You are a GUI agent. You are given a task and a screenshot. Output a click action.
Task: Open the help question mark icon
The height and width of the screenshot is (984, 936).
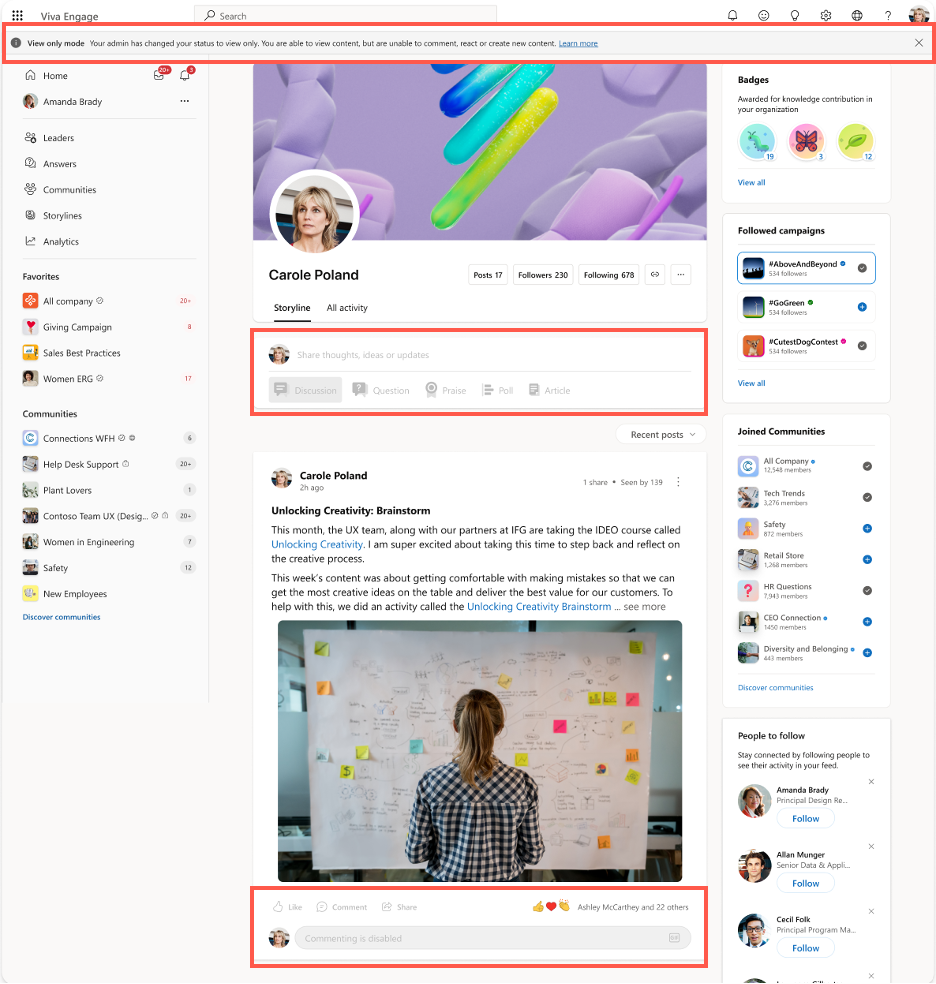(x=888, y=16)
